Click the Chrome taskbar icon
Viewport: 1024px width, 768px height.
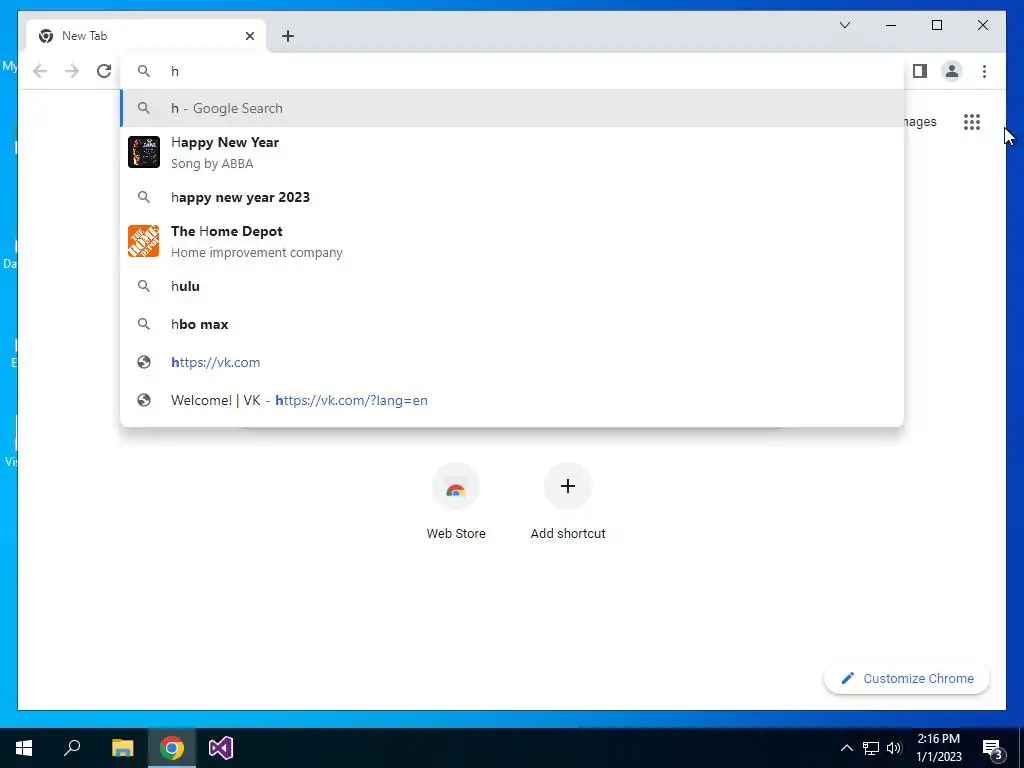coord(172,748)
